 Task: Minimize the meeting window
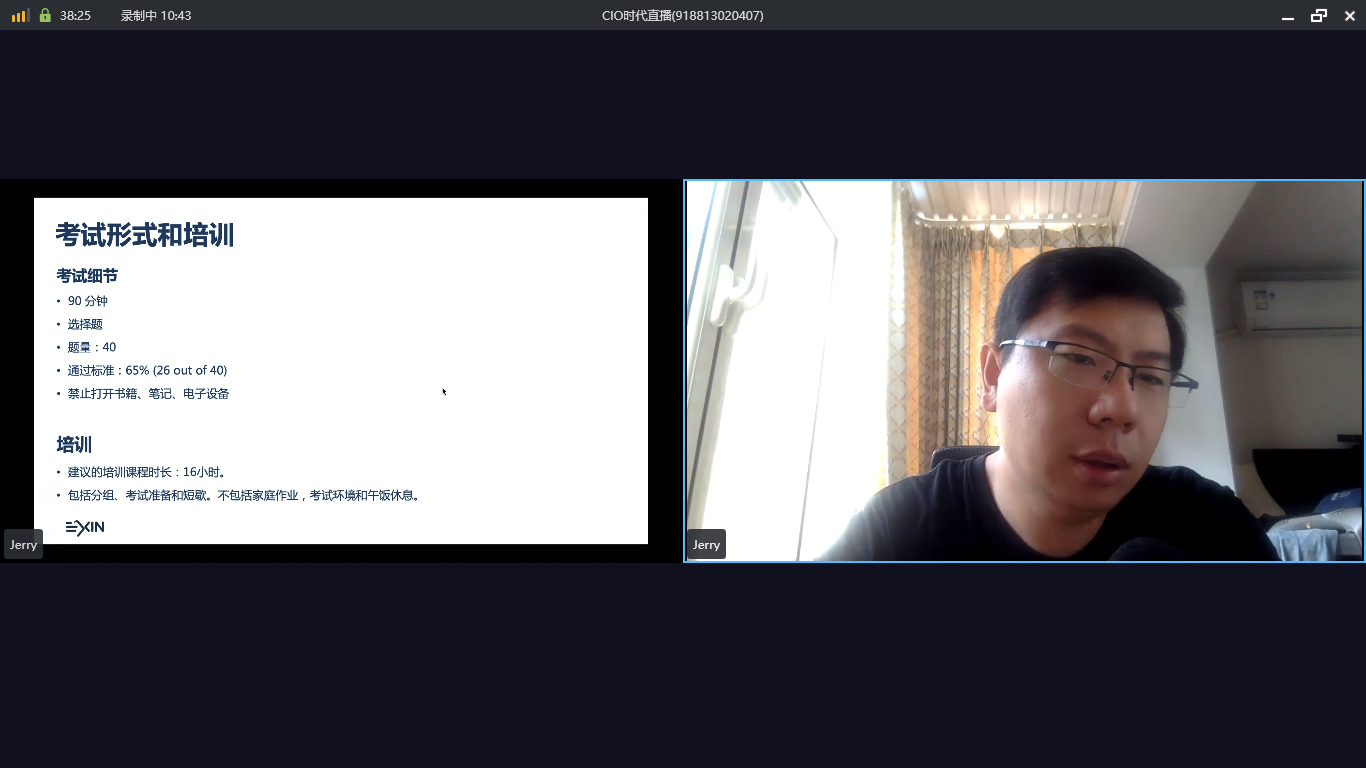coord(1288,16)
